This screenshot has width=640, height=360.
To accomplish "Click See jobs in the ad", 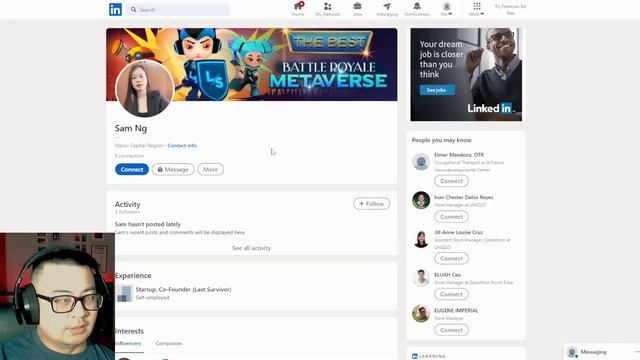I will [x=437, y=90].
